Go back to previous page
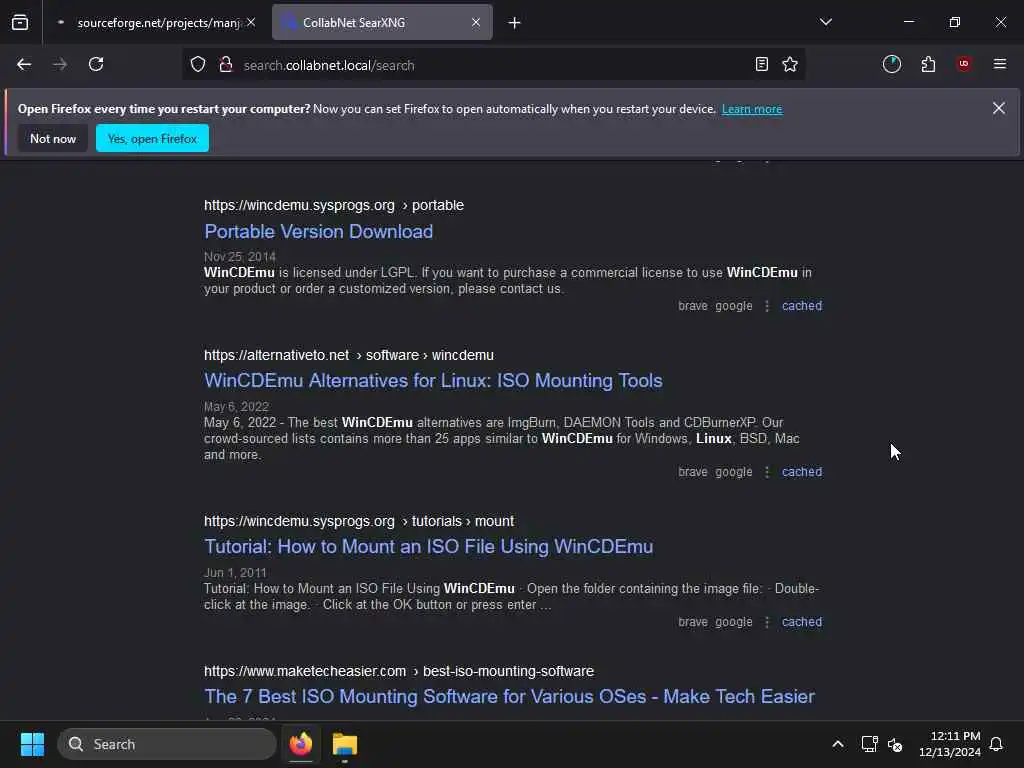This screenshot has height=768, width=1024. pyautogui.click(x=24, y=64)
